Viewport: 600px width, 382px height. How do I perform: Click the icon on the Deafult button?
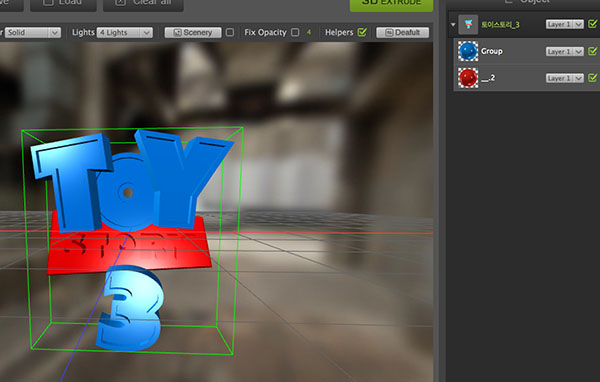pos(389,33)
